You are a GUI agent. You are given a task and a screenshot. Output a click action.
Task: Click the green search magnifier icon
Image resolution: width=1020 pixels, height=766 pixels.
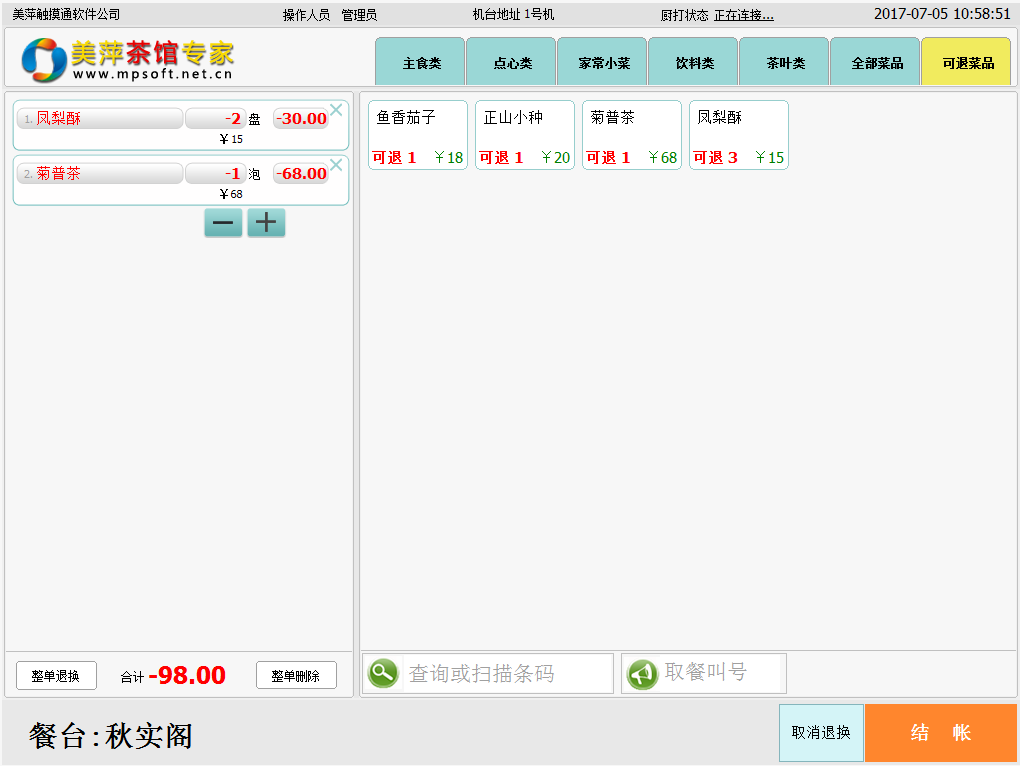(383, 674)
